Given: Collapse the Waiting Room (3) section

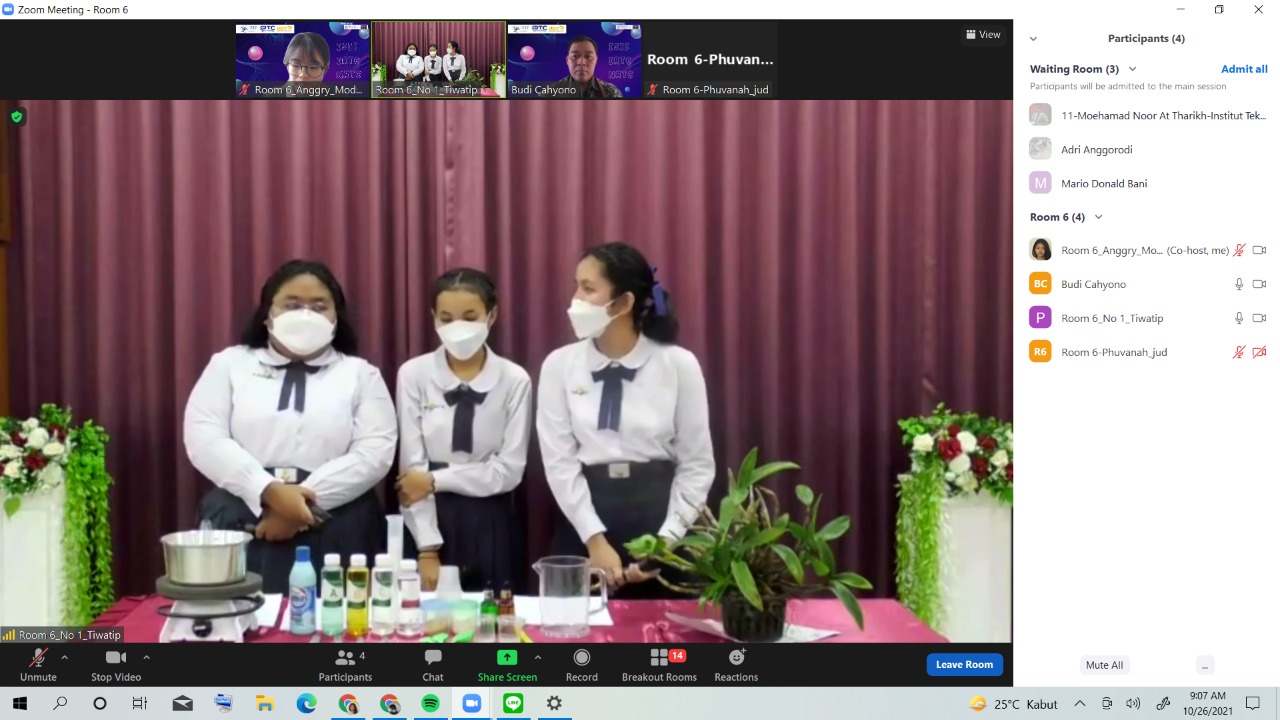Looking at the screenshot, I should pos(1132,69).
